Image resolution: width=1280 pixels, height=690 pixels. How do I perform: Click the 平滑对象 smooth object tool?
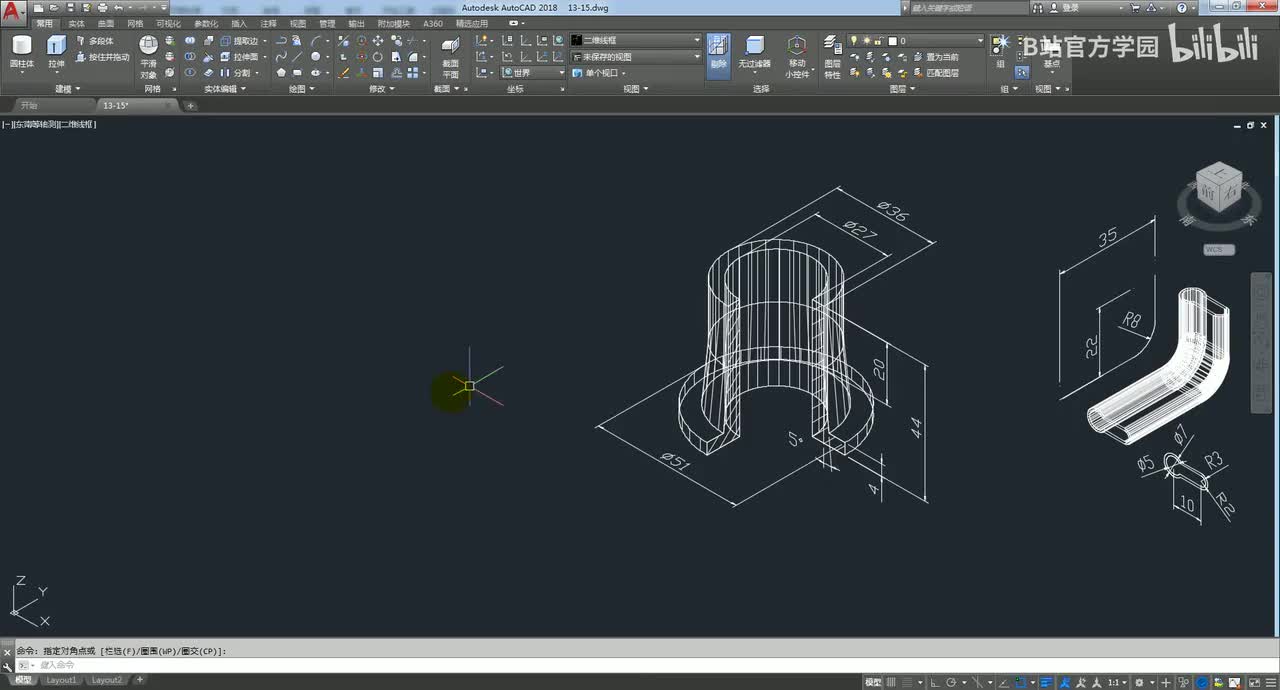[148, 57]
